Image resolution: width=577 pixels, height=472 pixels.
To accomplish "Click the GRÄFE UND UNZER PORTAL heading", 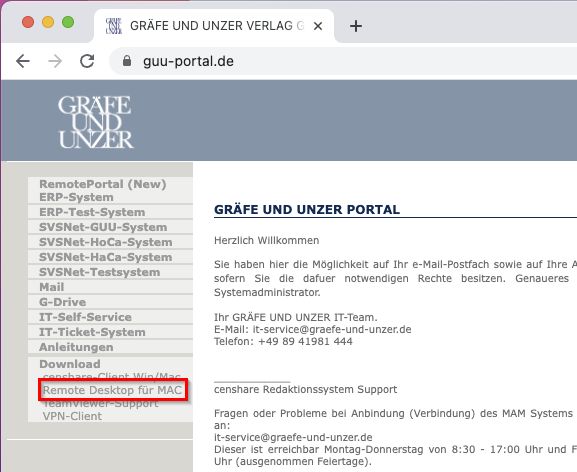I will [x=307, y=210].
